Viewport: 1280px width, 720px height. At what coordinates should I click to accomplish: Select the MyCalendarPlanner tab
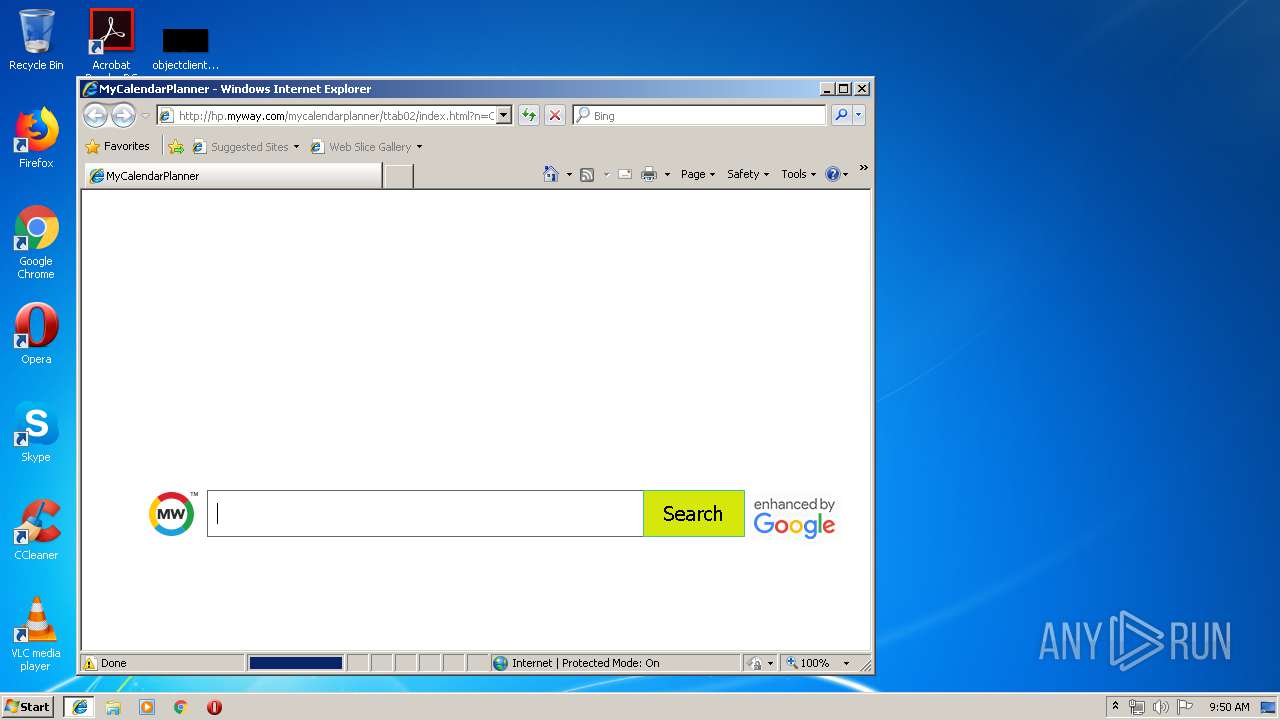click(233, 176)
